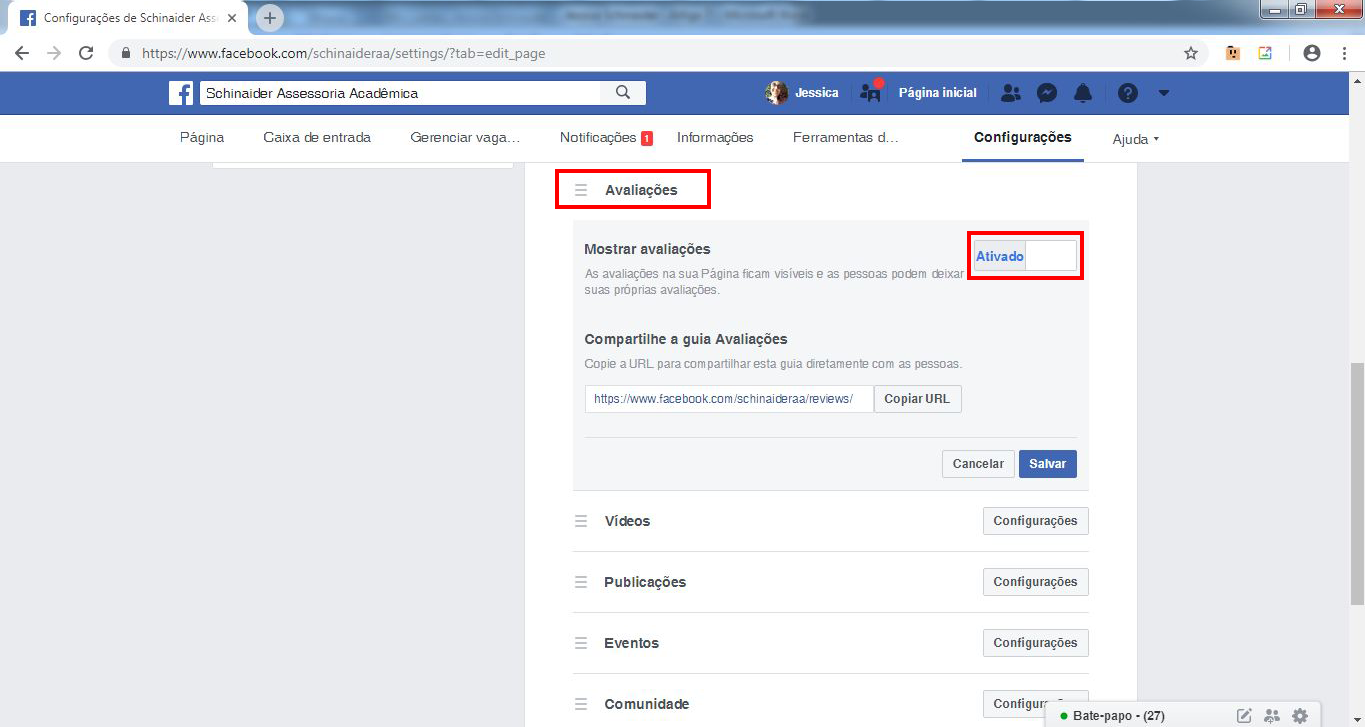Click the search magnifier button
The image size is (1365, 727).
tap(623, 93)
